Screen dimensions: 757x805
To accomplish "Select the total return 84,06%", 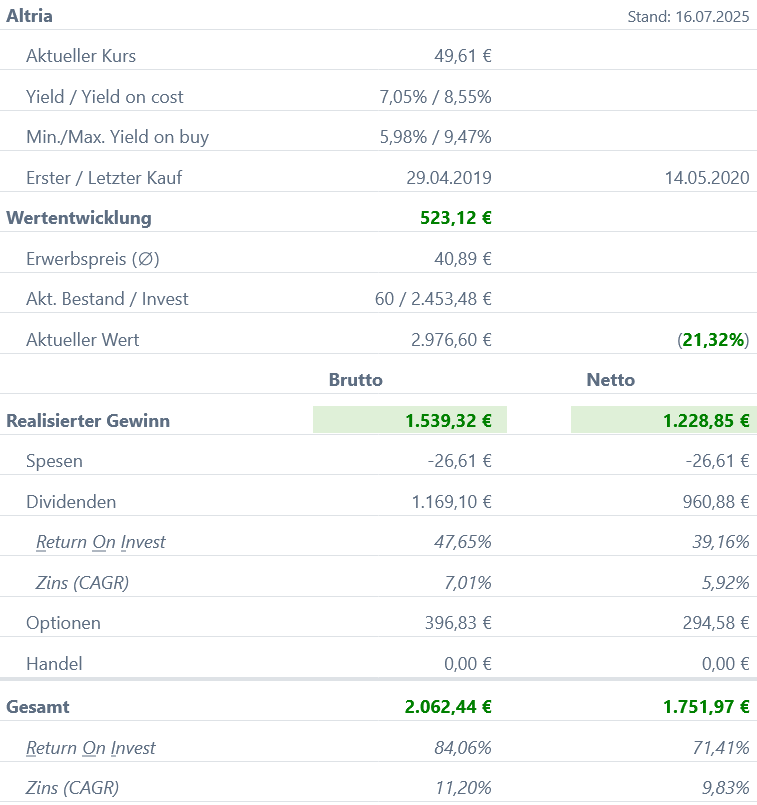I will (x=463, y=748).
